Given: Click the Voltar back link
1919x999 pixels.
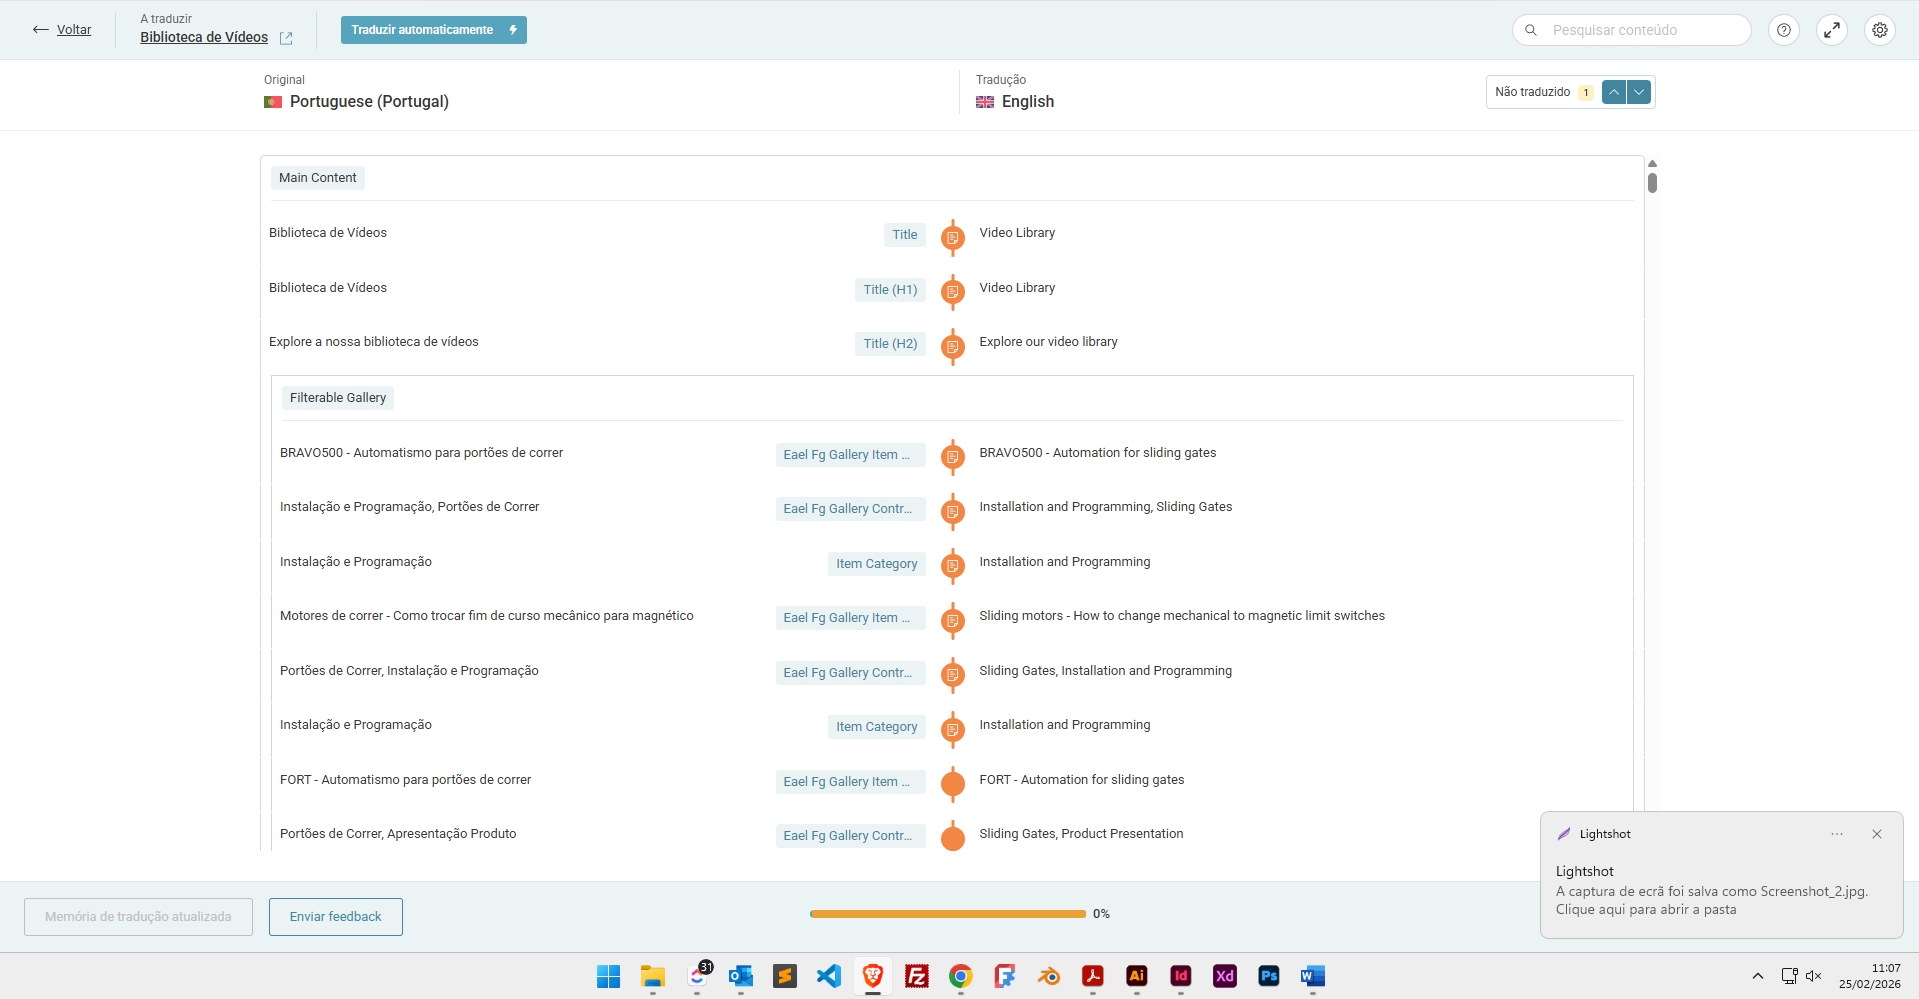Looking at the screenshot, I should point(62,30).
